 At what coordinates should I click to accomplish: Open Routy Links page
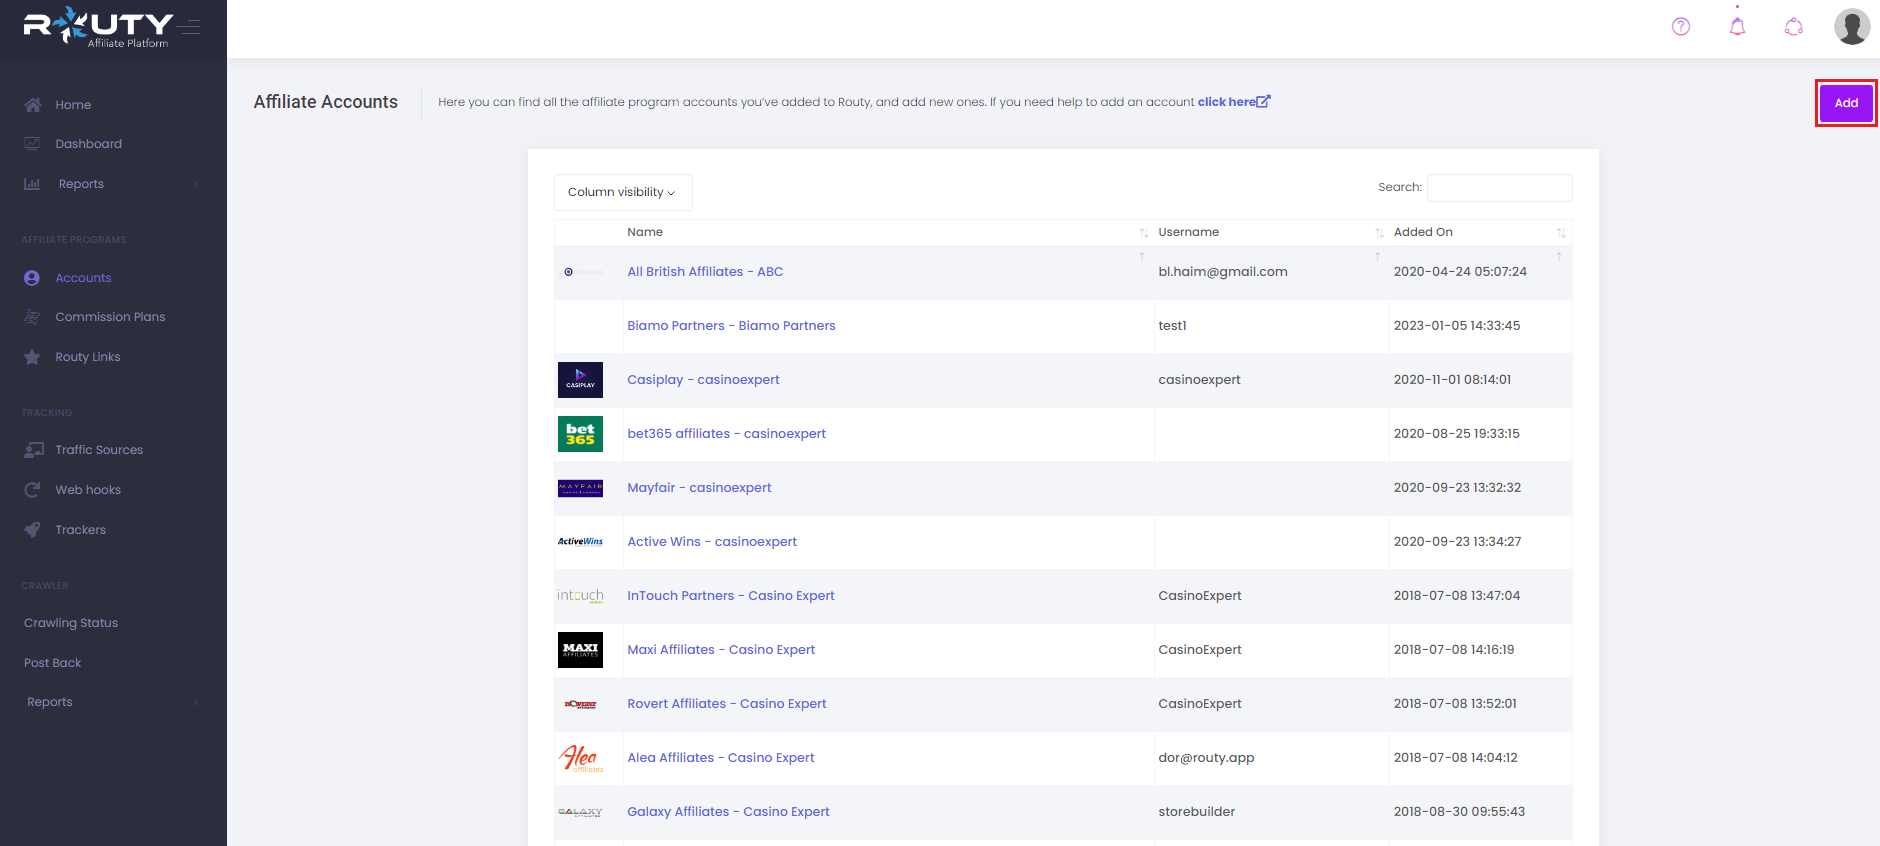click(87, 357)
